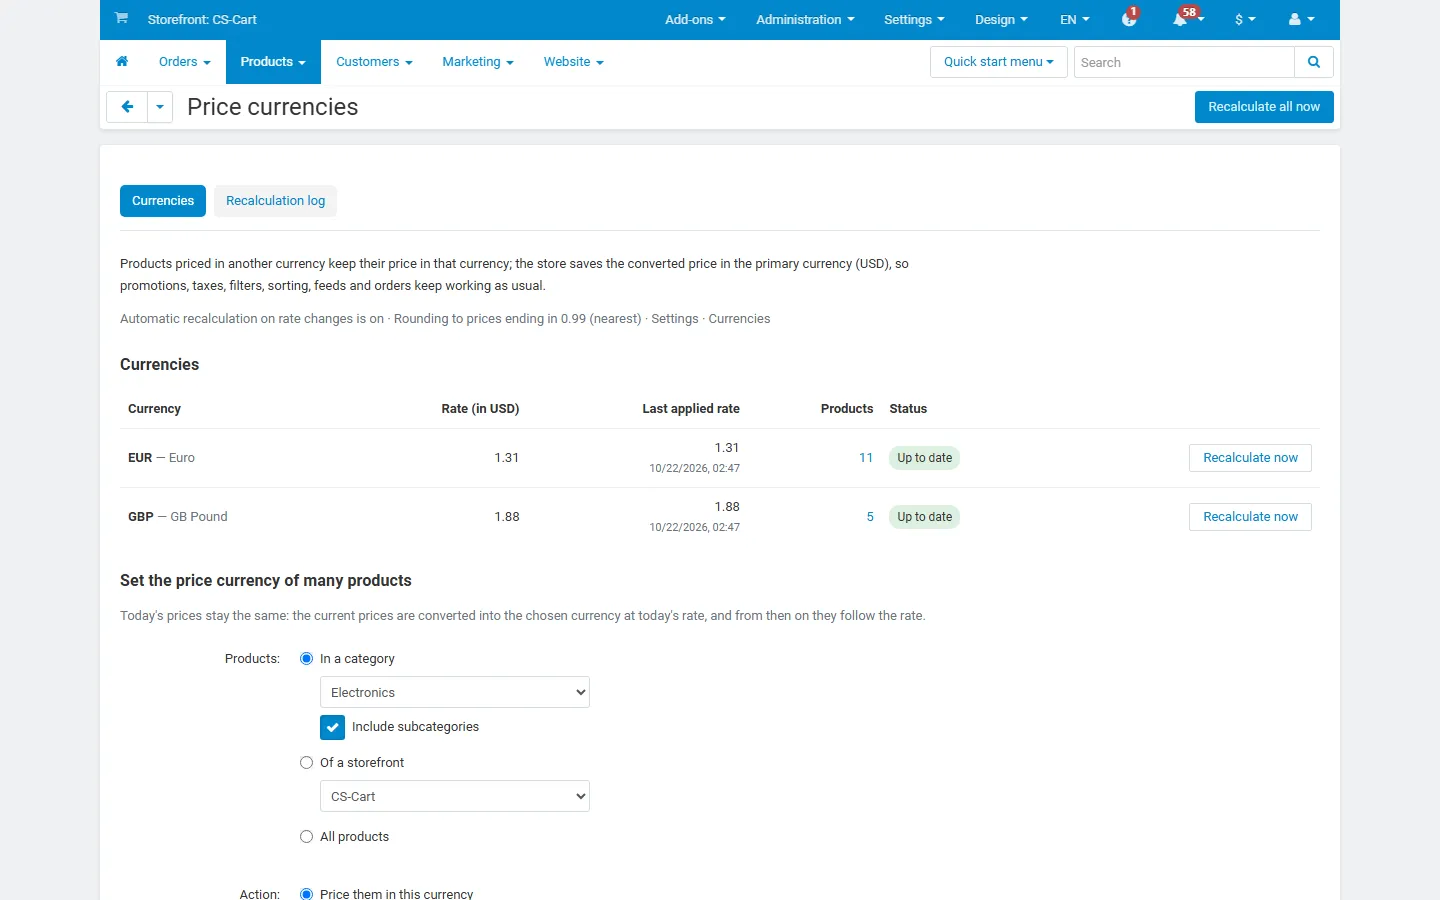Go to the dashboard home icon

122,62
